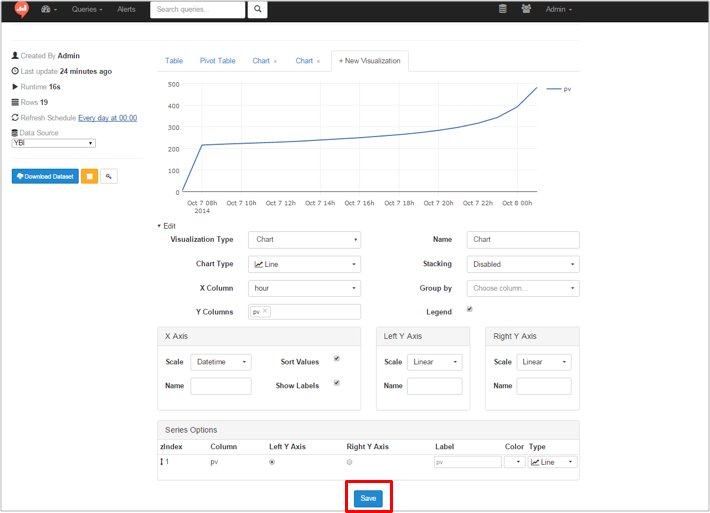Open the users group icon
The height and width of the screenshot is (513, 710).
[x=526, y=9]
